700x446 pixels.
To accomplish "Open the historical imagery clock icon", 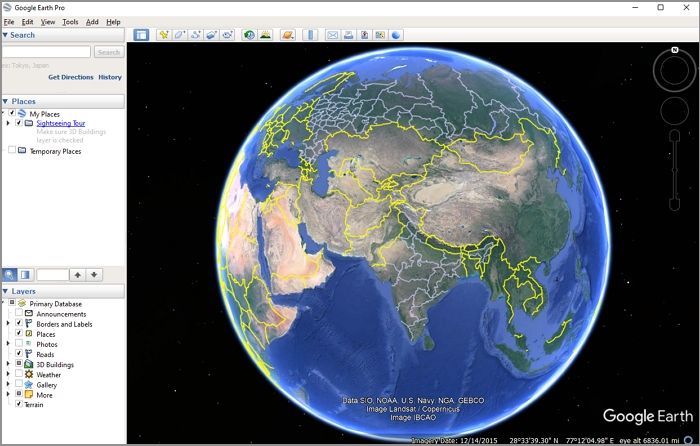I will coord(249,35).
